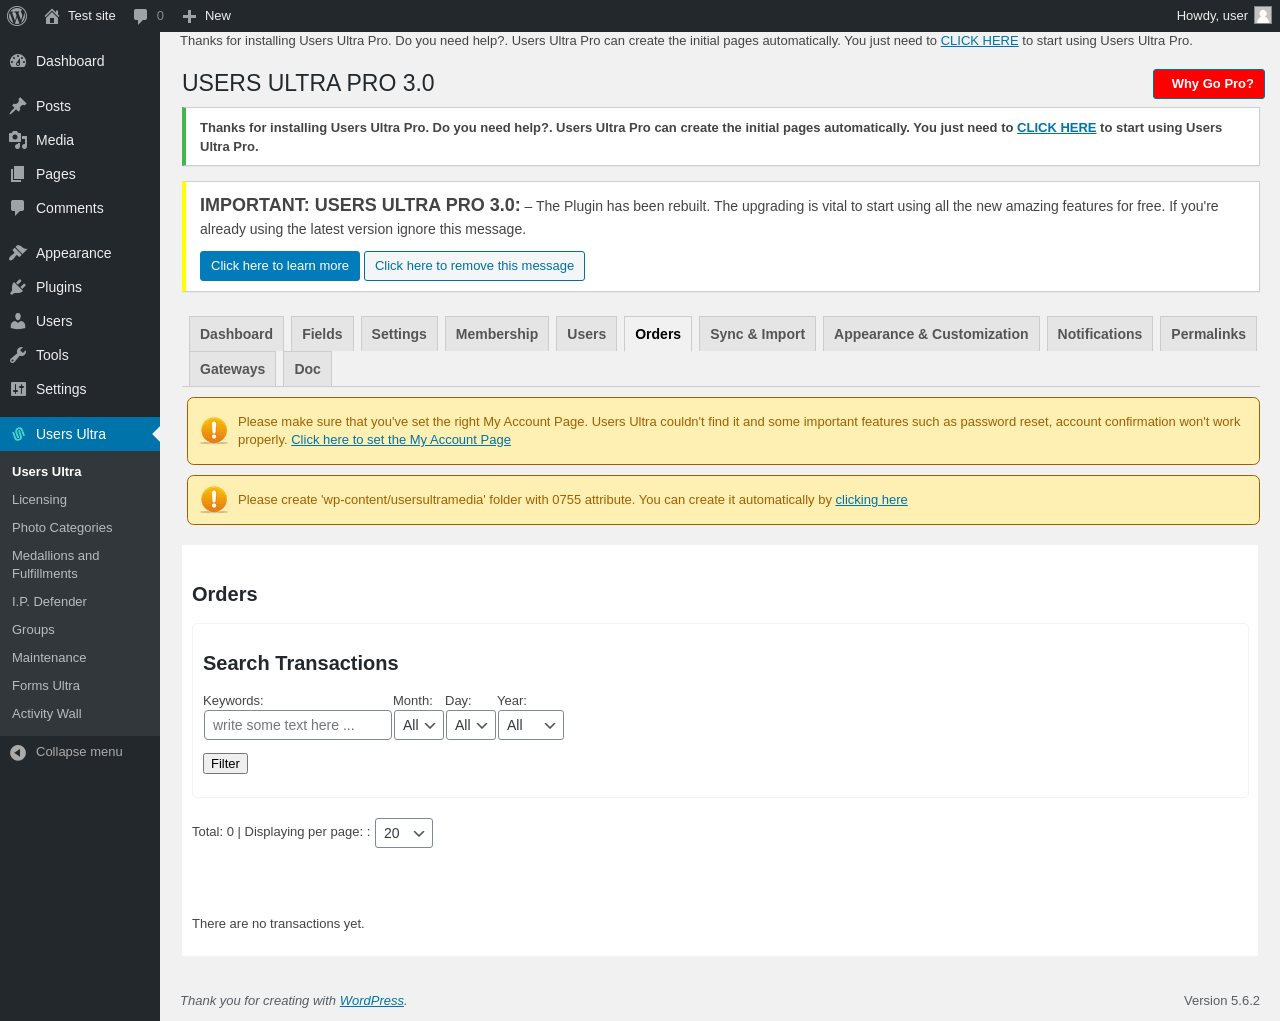Click the Dashboard gauge icon in sidebar
Screen dimensions: 1280x1021
tap(18, 61)
